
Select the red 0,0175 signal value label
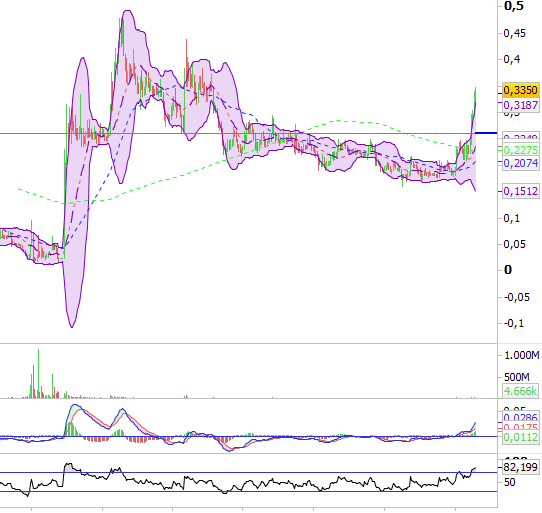(x=521, y=427)
